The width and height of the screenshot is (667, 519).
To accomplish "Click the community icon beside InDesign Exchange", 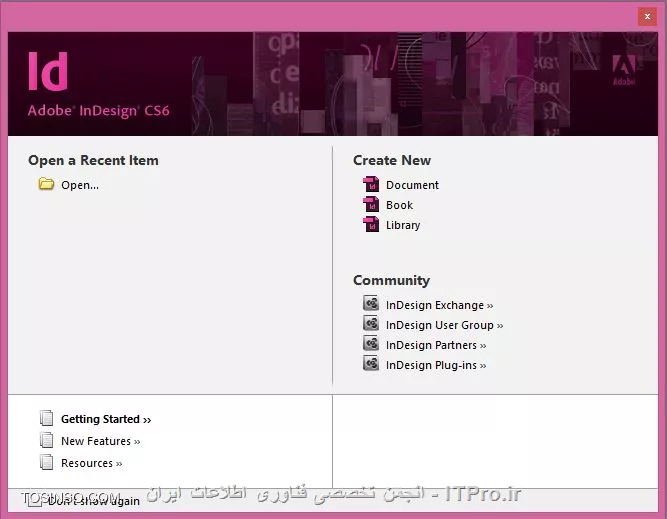I will tap(371, 303).
